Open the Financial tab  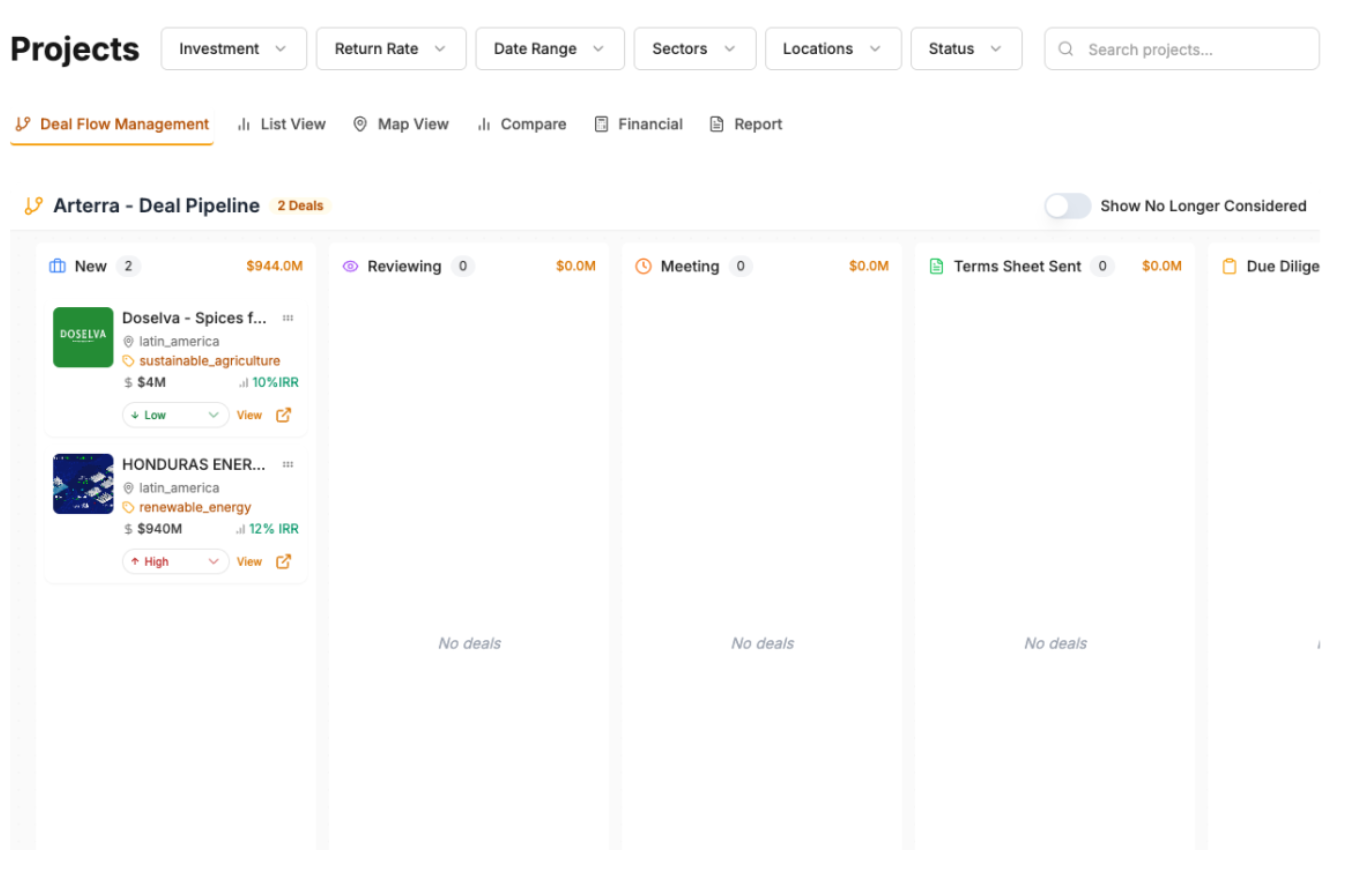pyautogui.click(x=638, y=125)
